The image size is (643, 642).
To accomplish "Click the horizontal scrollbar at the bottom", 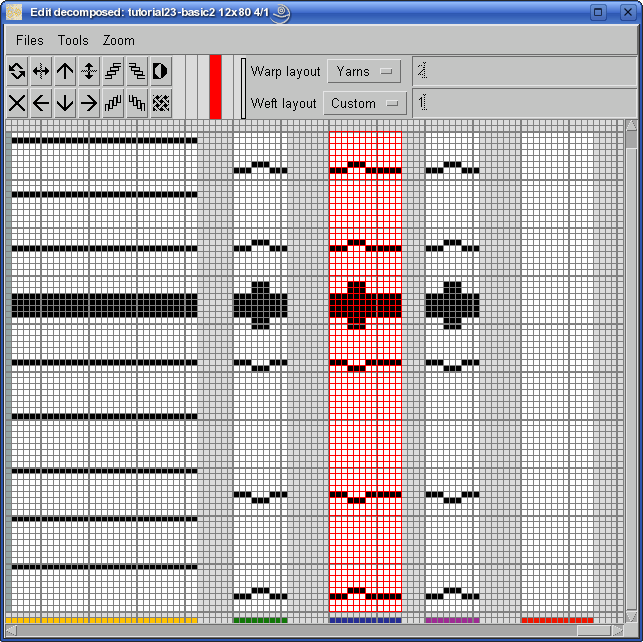I will pyautogui.click(x=300, y=631).
